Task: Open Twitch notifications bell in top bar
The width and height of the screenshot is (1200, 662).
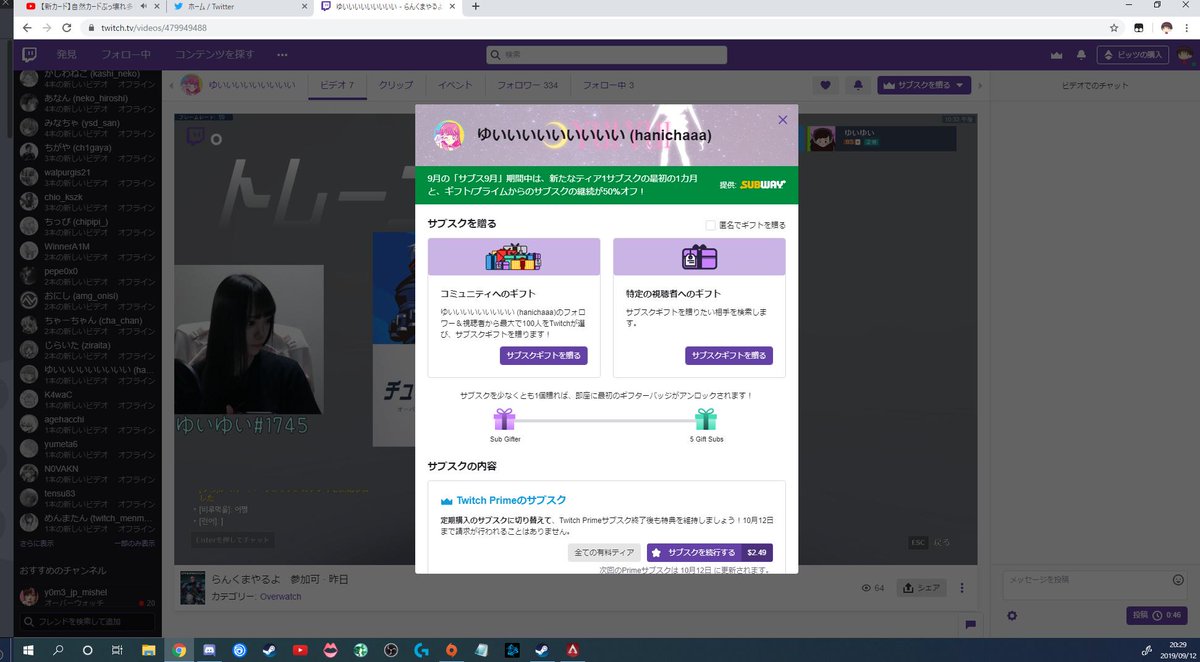Action: pos(1081,55)
